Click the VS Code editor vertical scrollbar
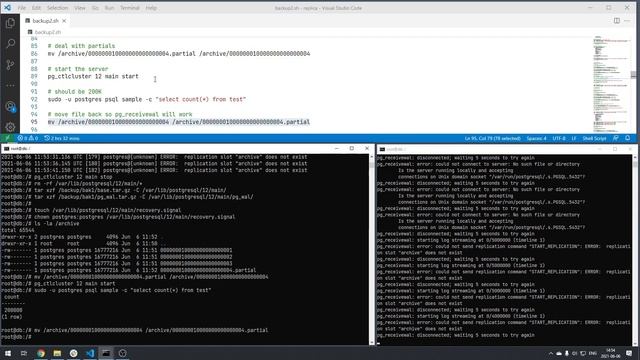 [633, 84]
